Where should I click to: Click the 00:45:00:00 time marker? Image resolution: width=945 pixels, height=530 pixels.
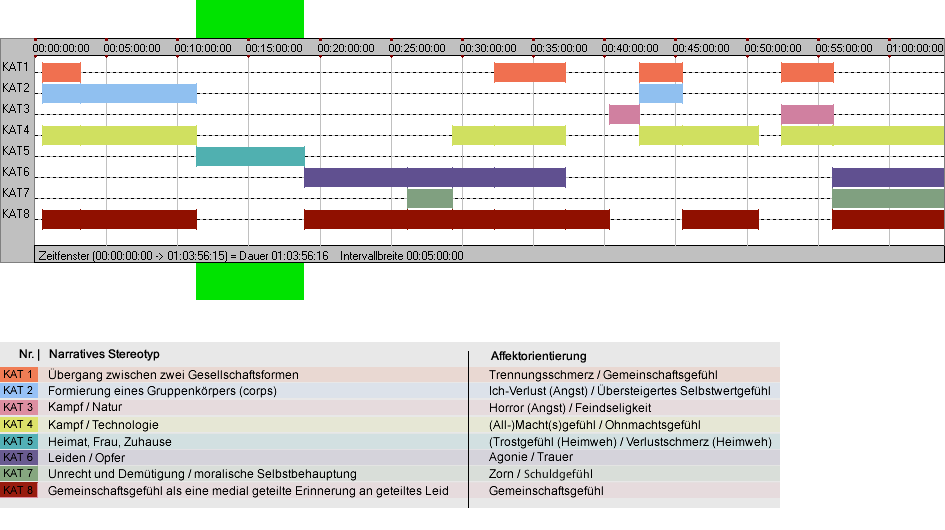click(701, 48)
